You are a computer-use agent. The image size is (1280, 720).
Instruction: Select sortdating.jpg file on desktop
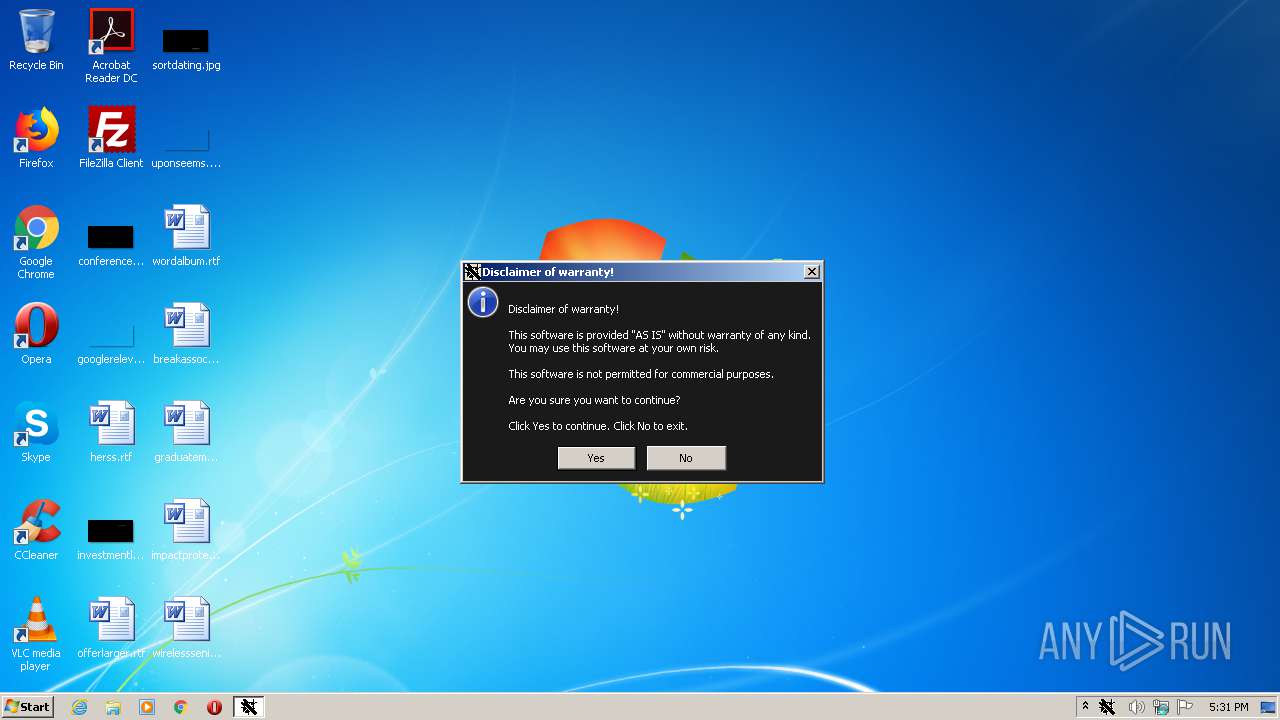click(186, 47)
